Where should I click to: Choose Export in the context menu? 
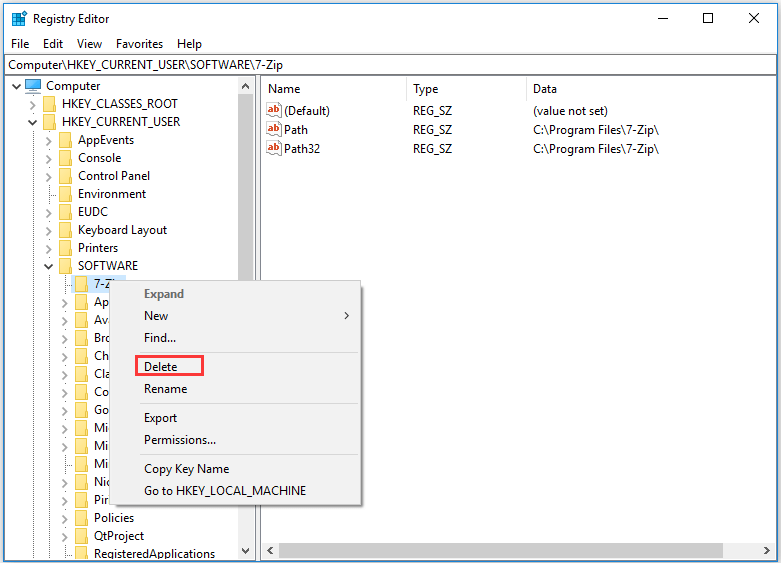[x=247, y=418]
